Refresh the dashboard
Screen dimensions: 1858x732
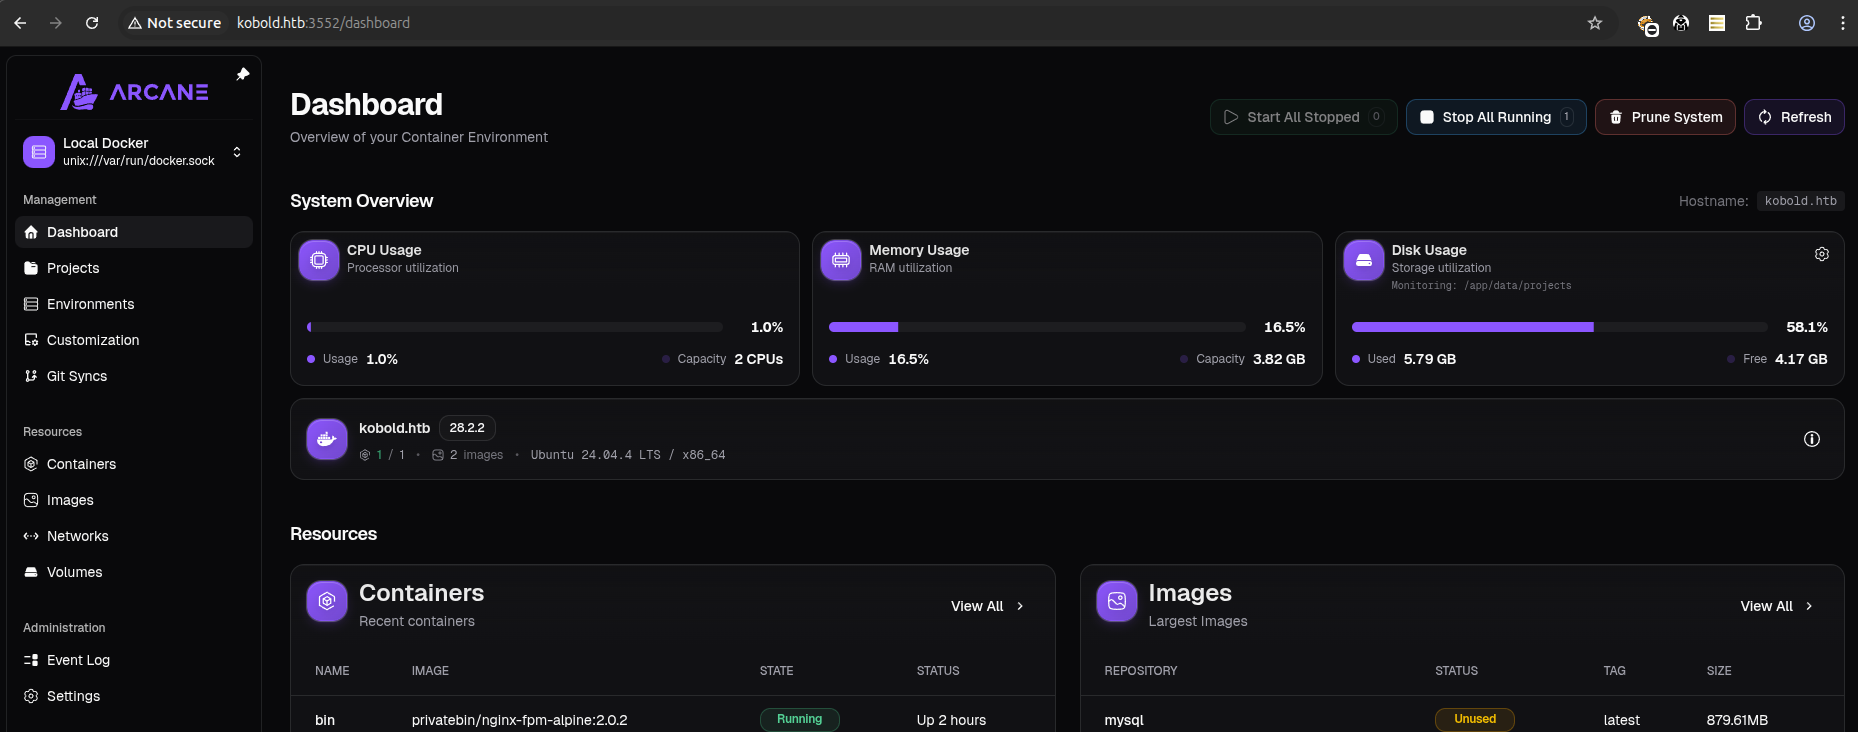pos(1794,117)
